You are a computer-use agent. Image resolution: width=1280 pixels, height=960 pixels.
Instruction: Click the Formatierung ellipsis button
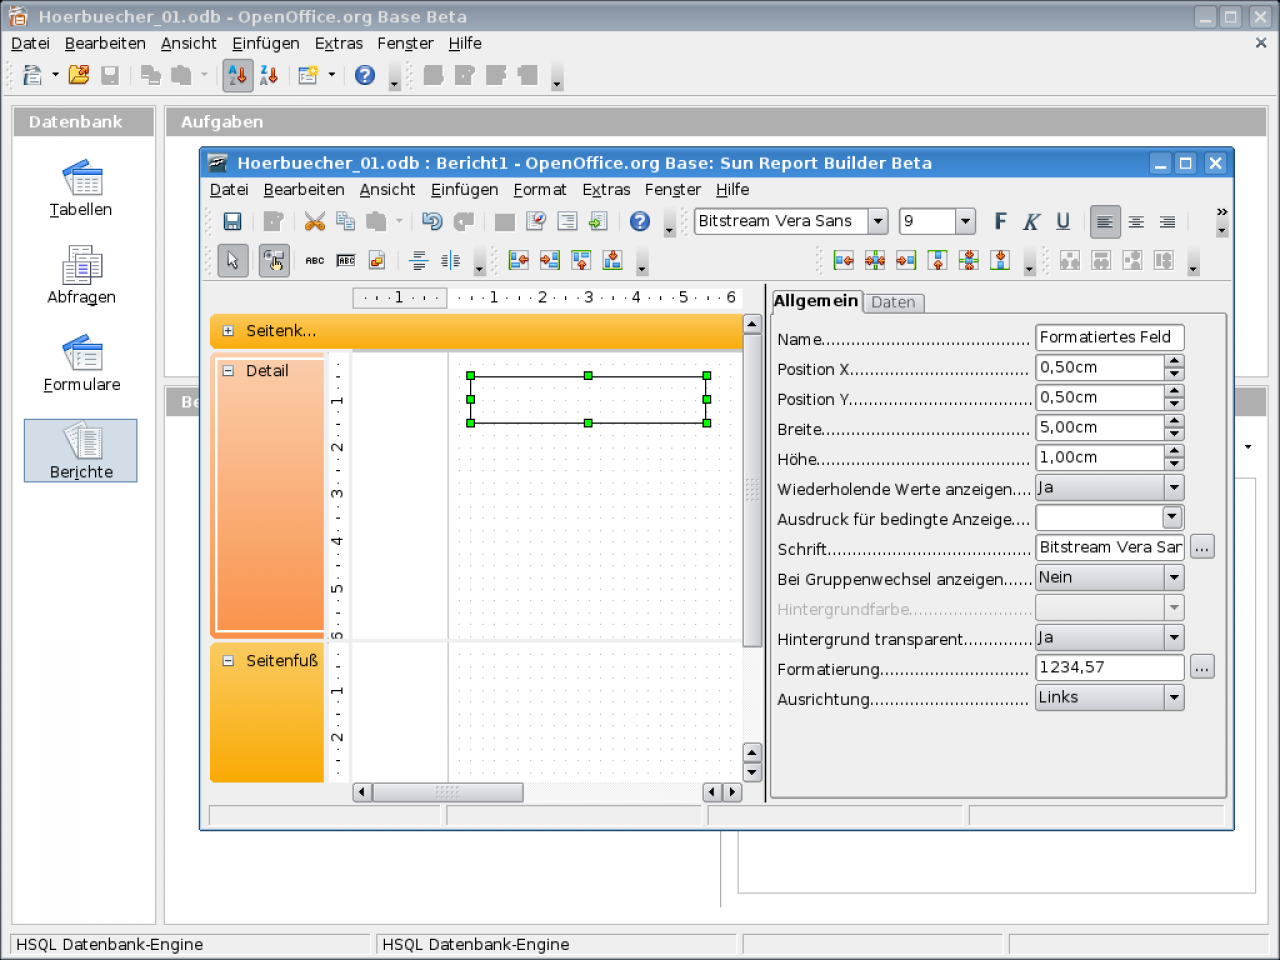(1202, 667)
